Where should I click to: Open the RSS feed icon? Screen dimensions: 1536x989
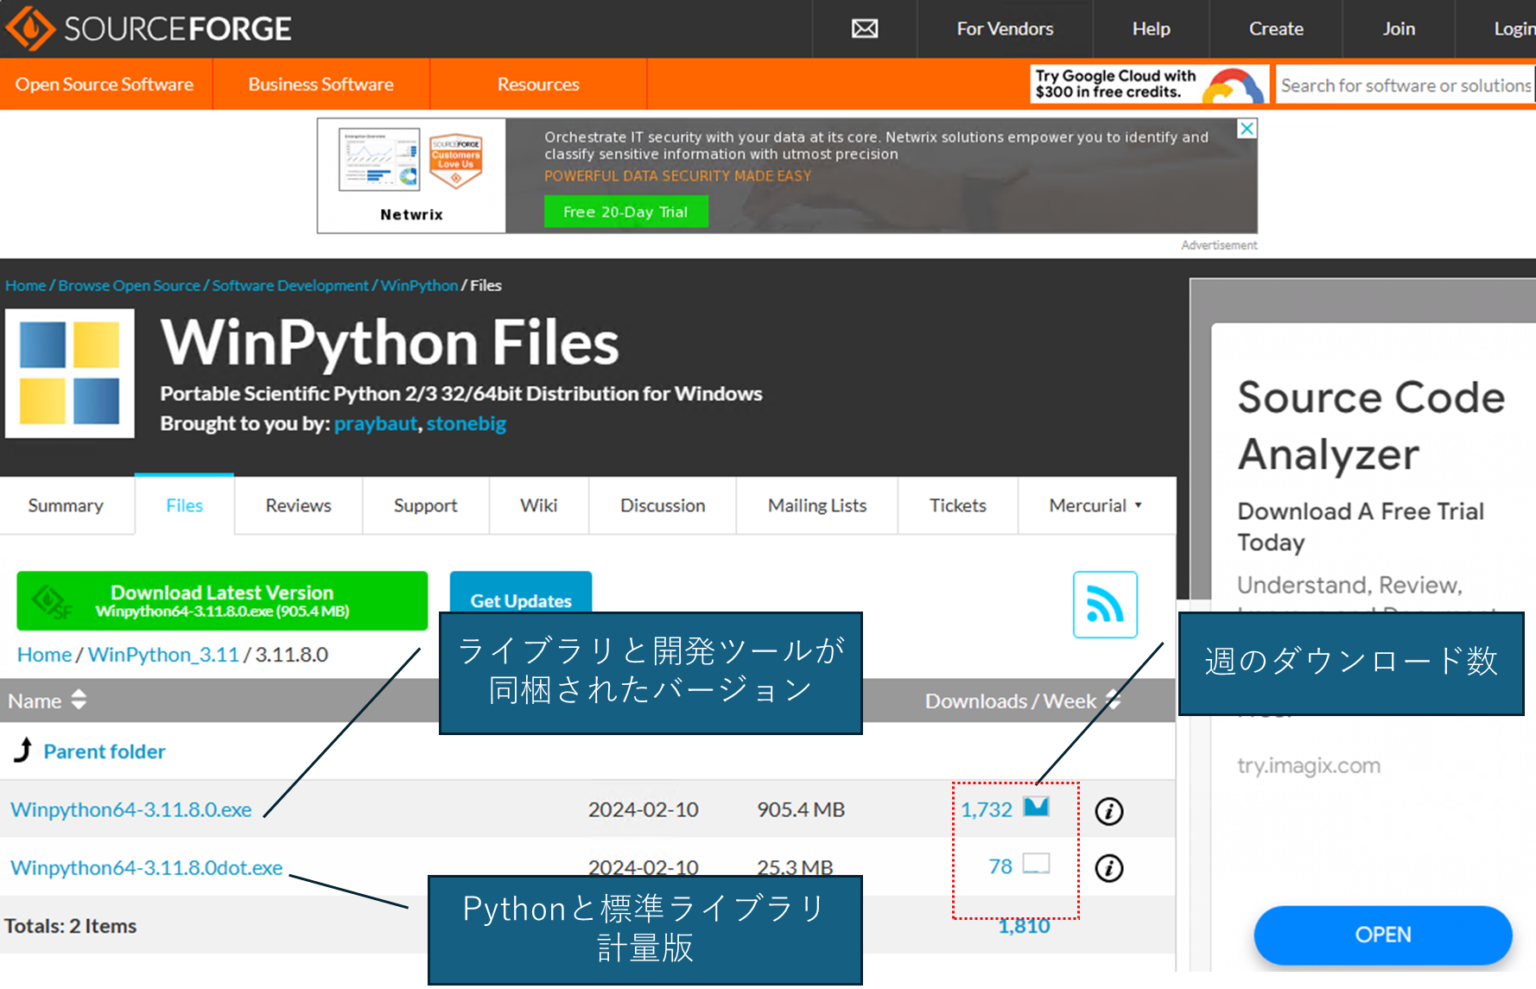(x=1104, y=604)
